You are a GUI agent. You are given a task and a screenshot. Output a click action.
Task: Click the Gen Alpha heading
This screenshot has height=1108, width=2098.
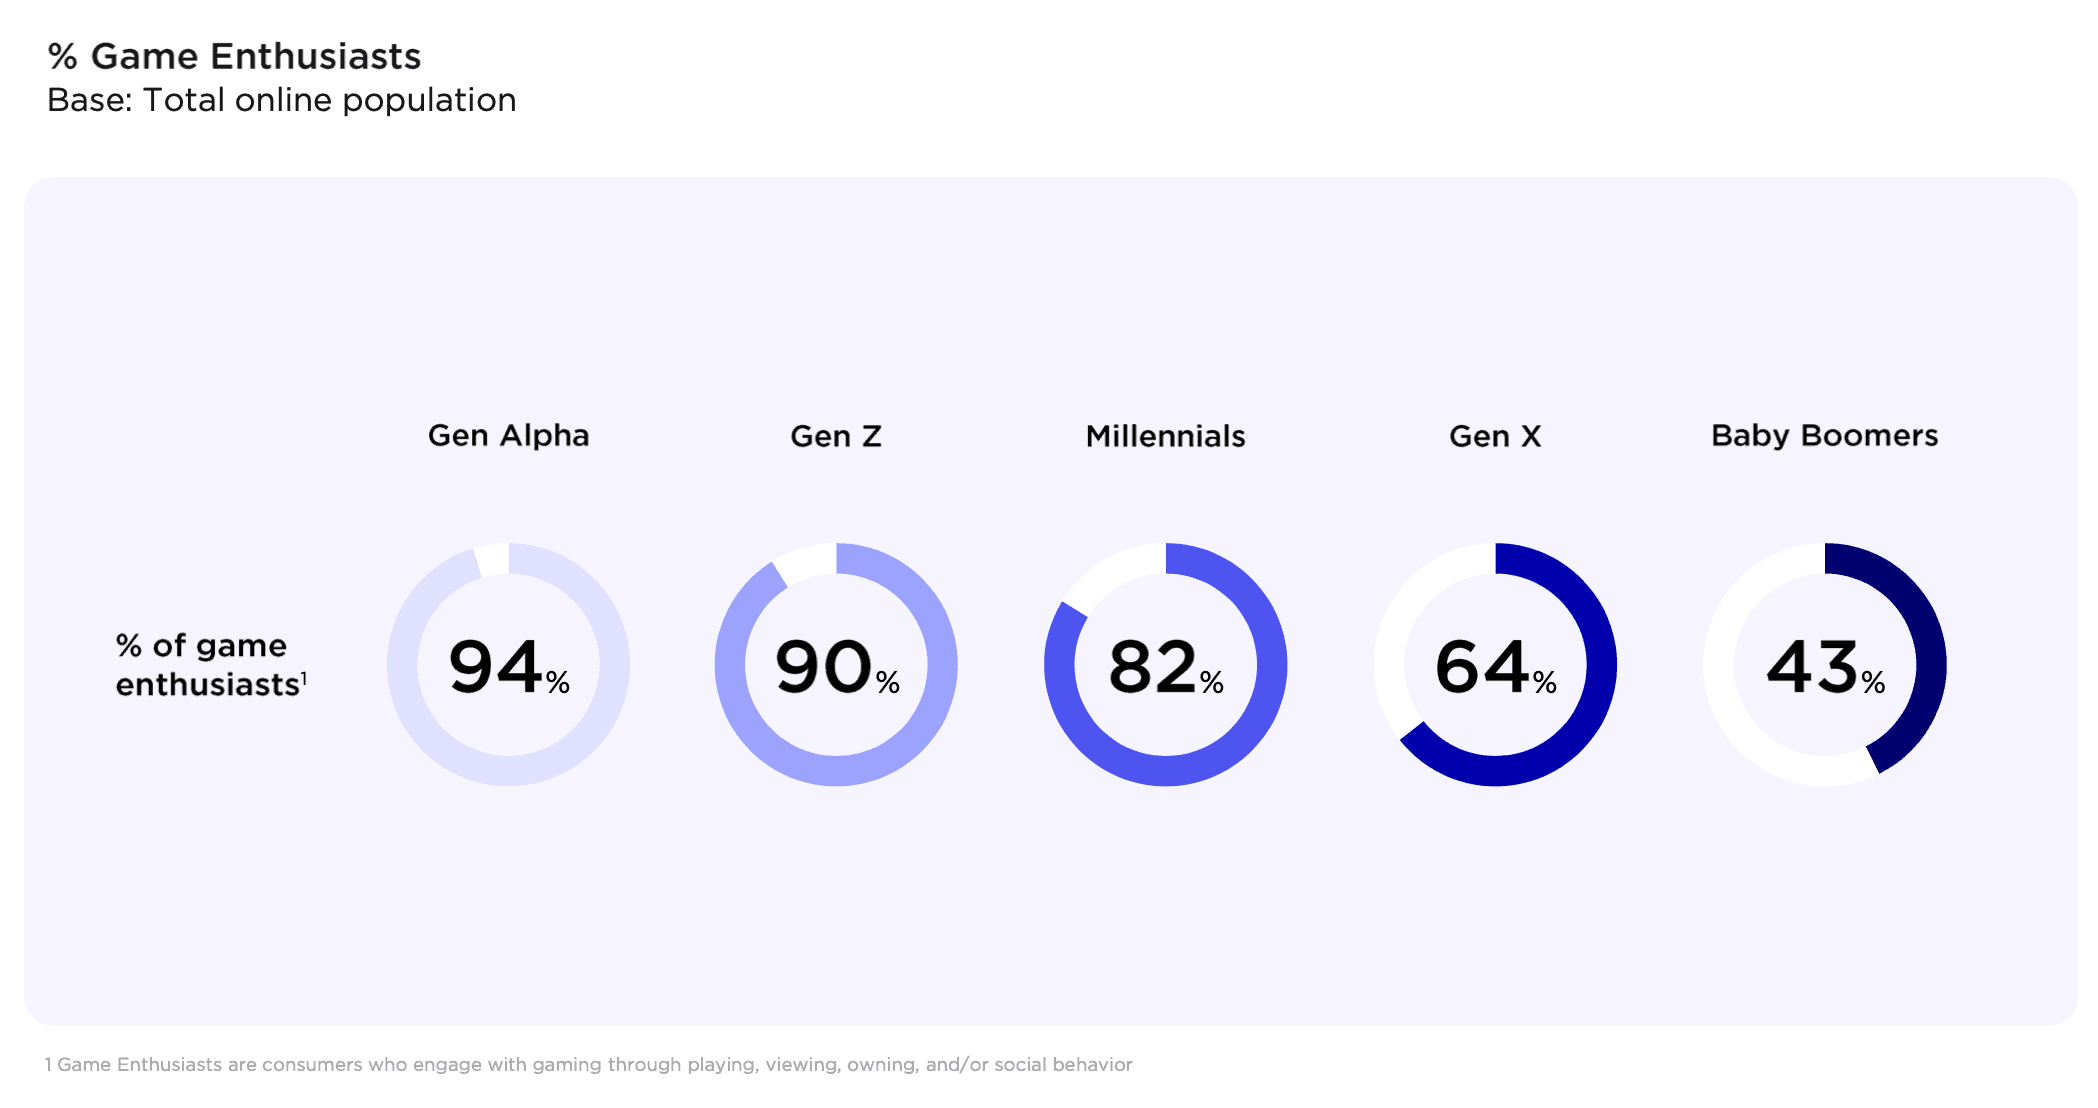pyautogui.click(x=508, y=436)
